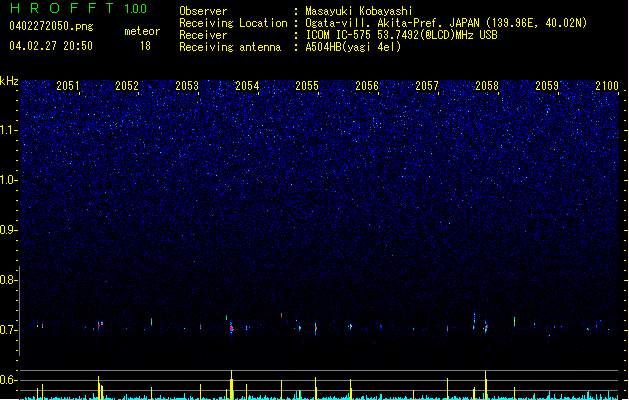Click the 2058 time axis marker

pyautogui.click(x=487, y=86)
